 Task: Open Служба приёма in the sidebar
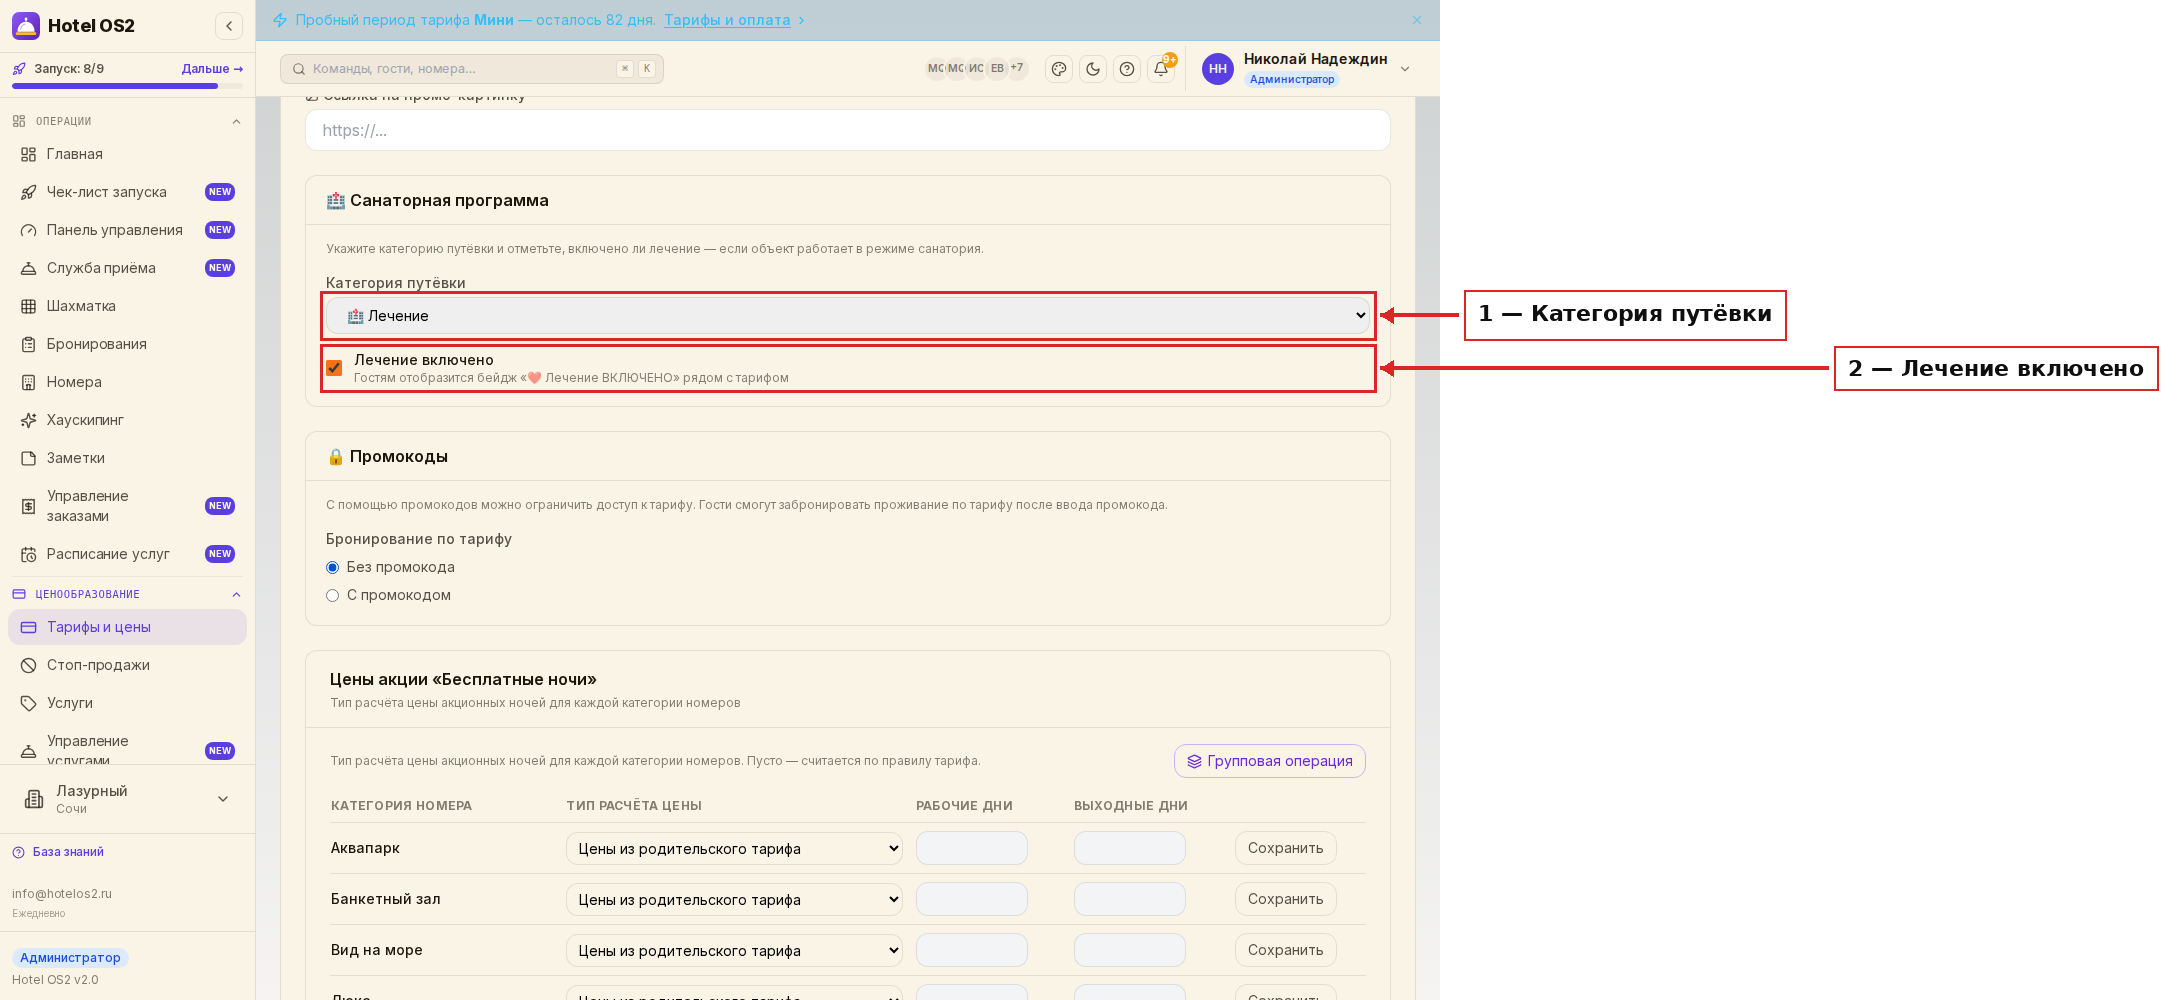coord(128,268)
